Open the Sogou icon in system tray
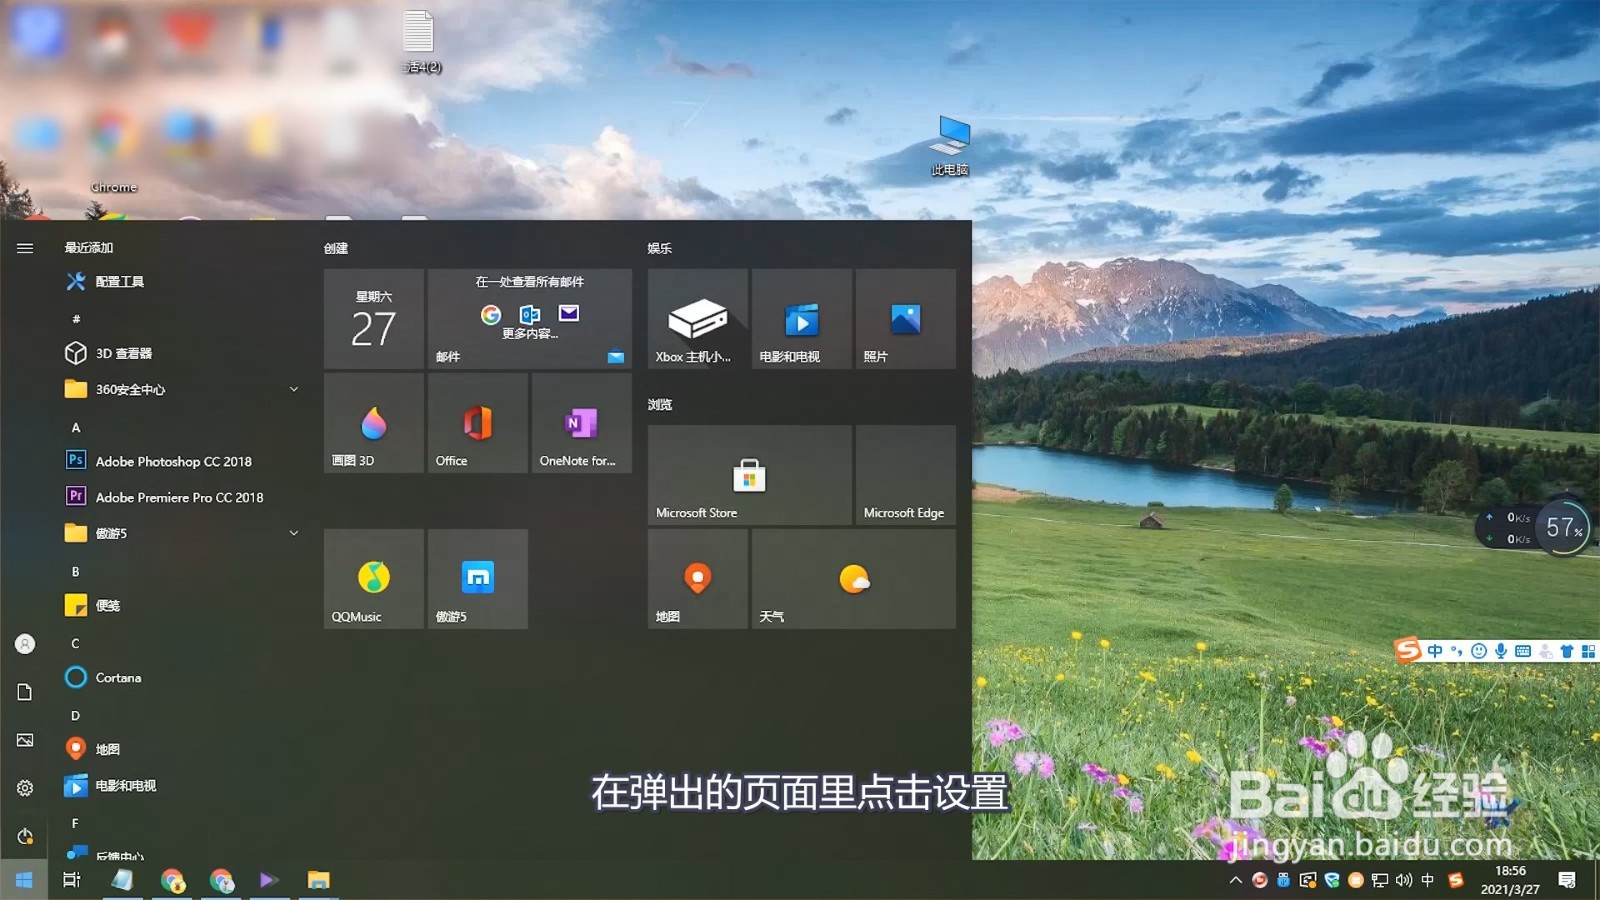The image size is (1600, 900). [1456, 880]
